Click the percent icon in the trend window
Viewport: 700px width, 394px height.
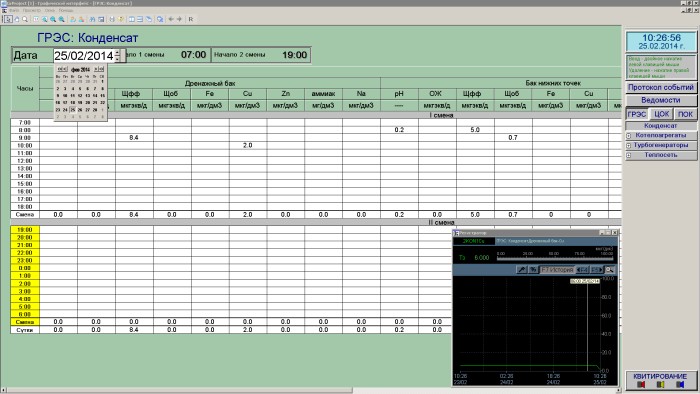click(x=533, y=270)
